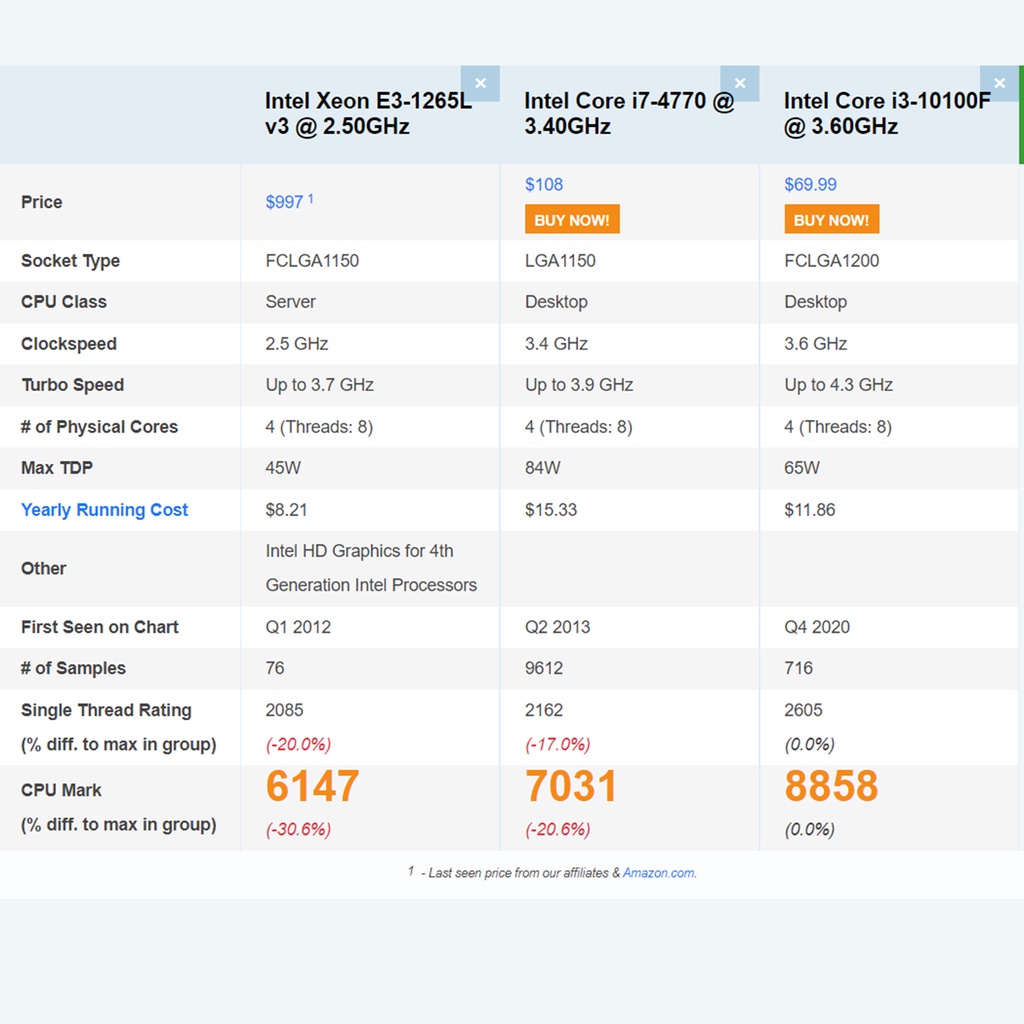The image size is (1024, 1024).
Task: Click the Socket Type row label
Action: pos(71,261)
